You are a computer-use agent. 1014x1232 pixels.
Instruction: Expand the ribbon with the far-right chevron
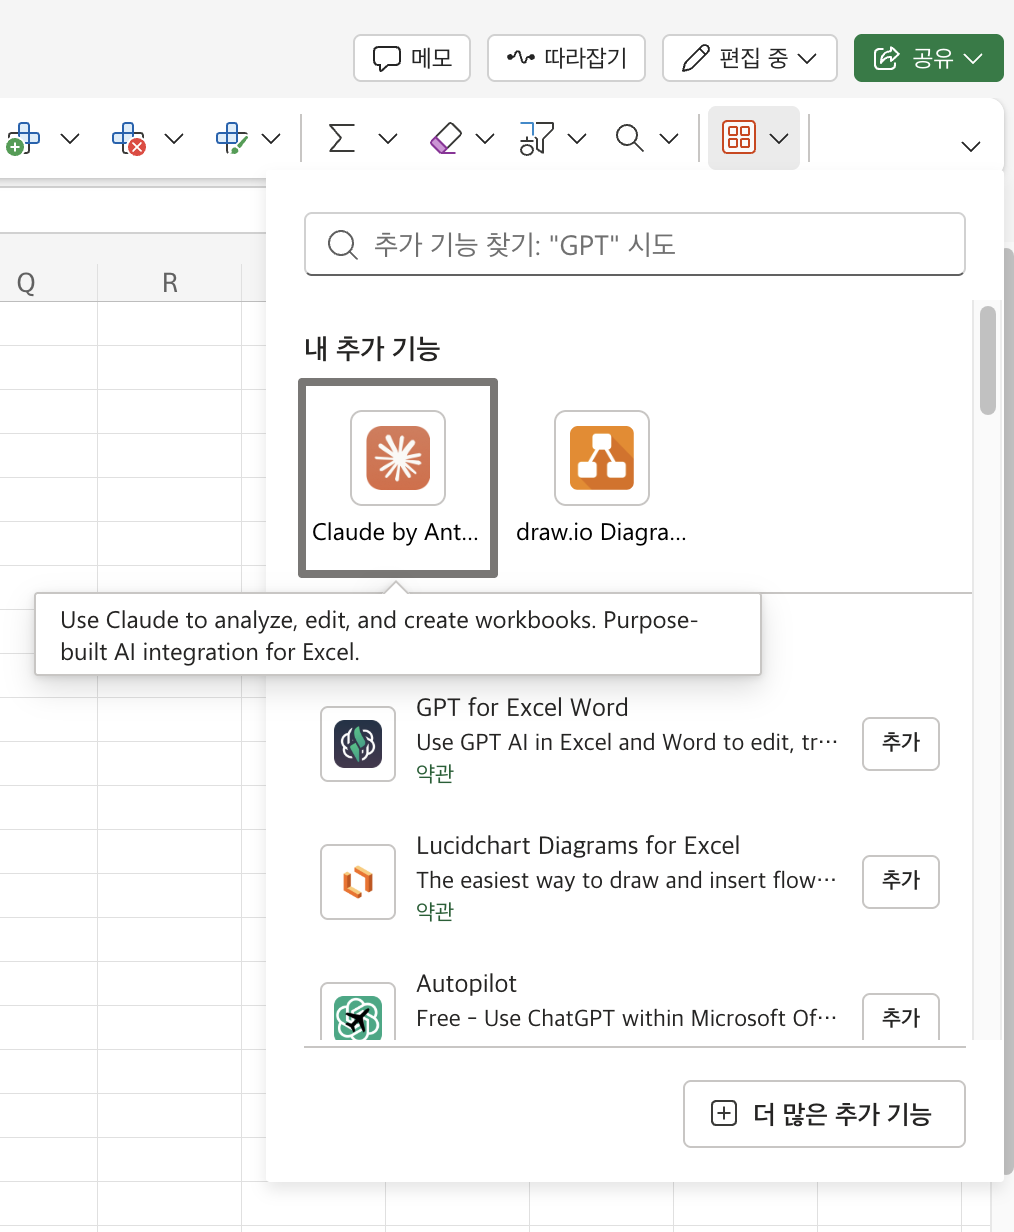tap(970, 146)
